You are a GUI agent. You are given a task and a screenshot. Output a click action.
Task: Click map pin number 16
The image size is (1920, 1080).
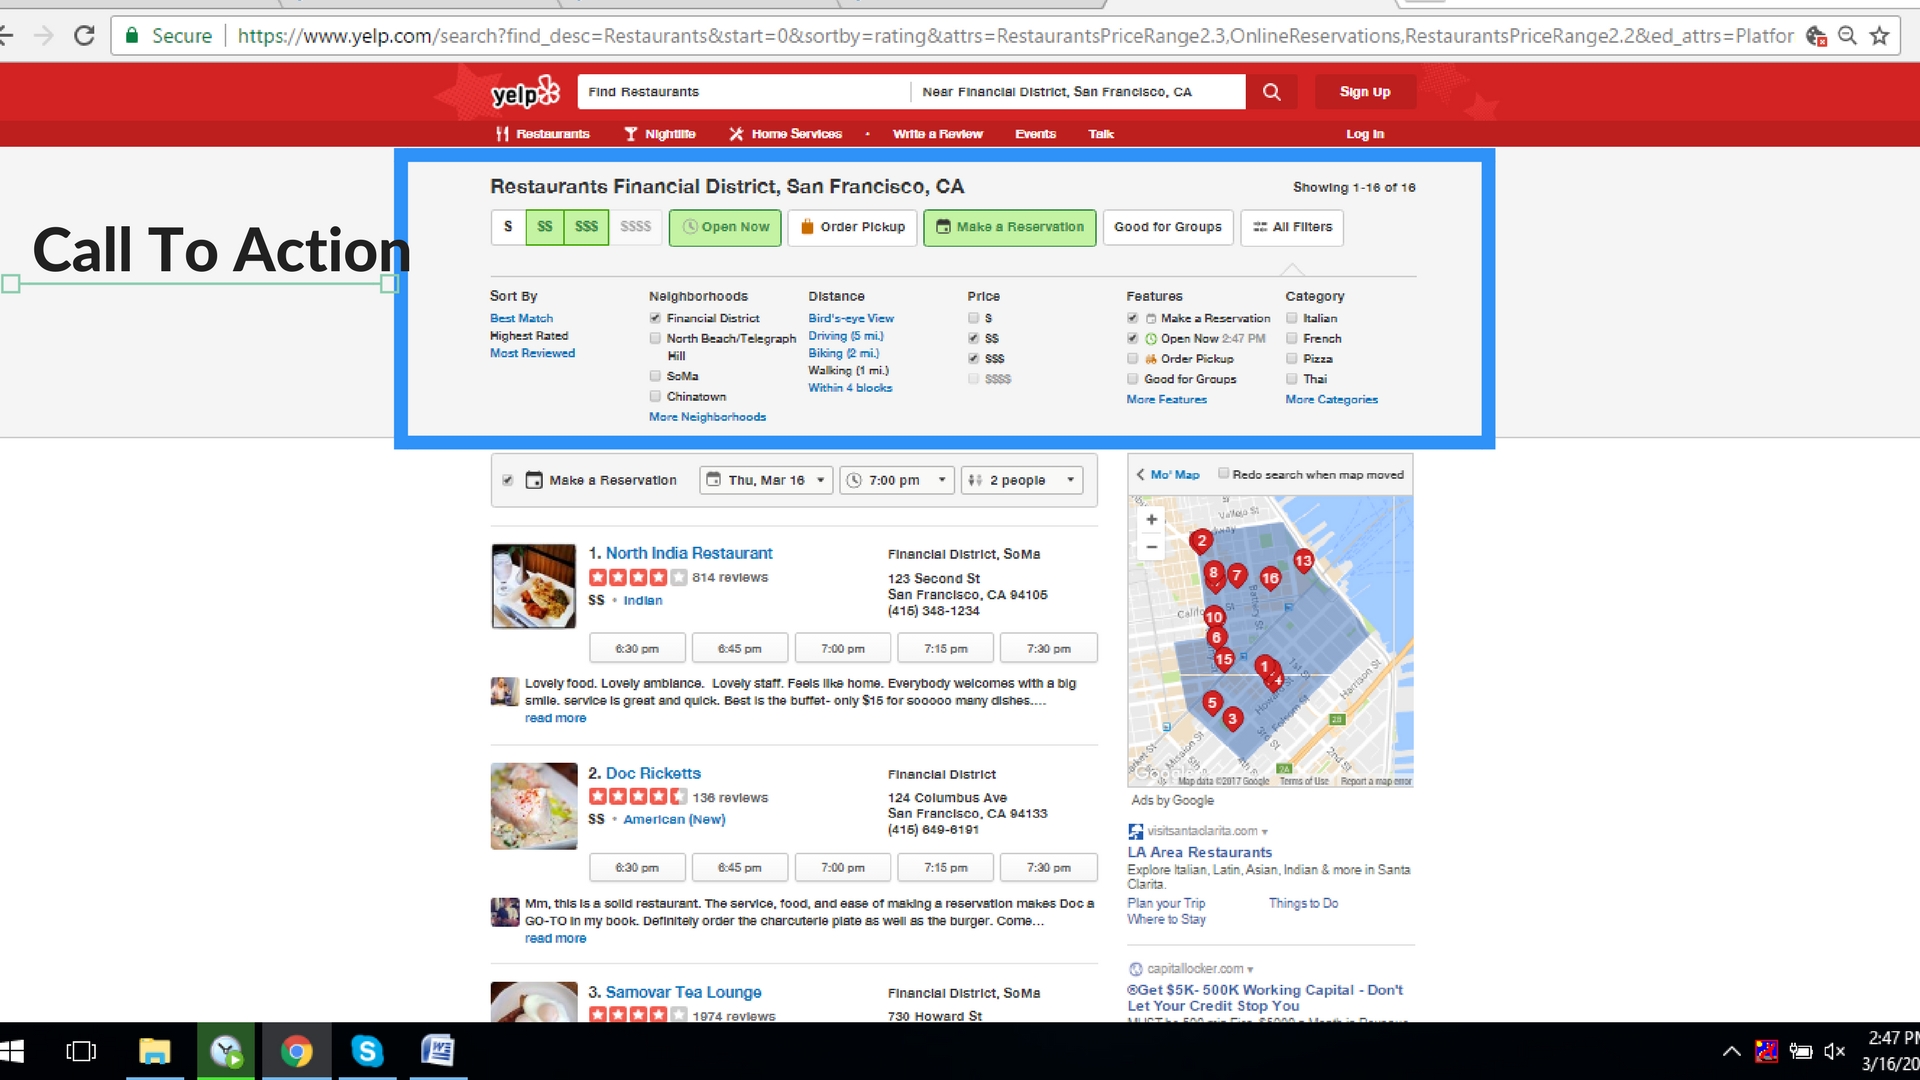click(x=1270, y=578)
